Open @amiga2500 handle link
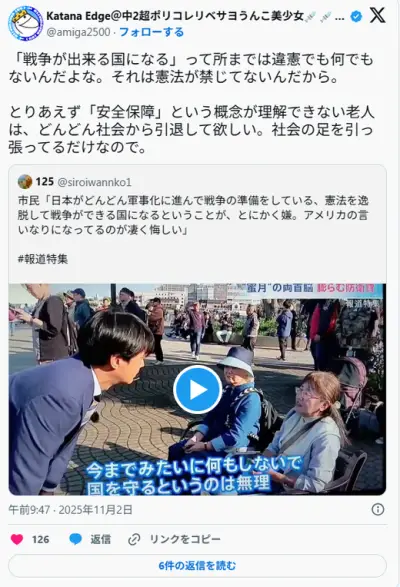Image resolution: width=400 pixels, height=587 pixels. (x=78, y=32)
